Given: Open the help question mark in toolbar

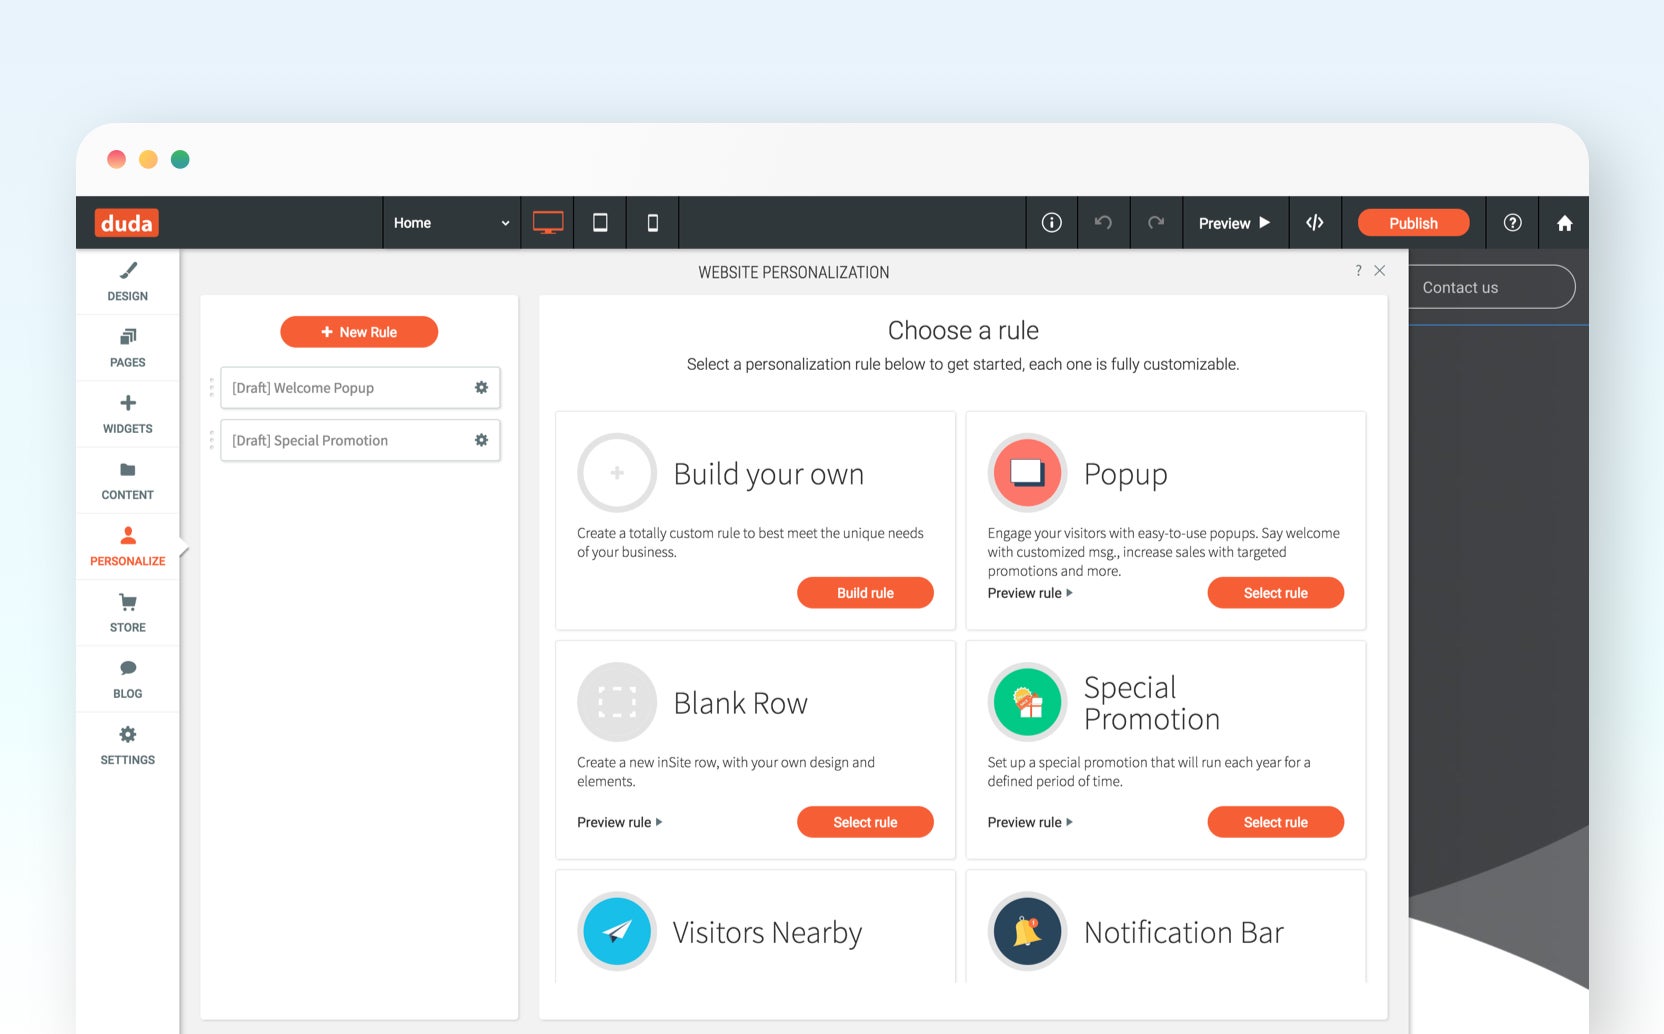Looking at the screenshot, I should pyautogui.click(x=1513, y=223).
